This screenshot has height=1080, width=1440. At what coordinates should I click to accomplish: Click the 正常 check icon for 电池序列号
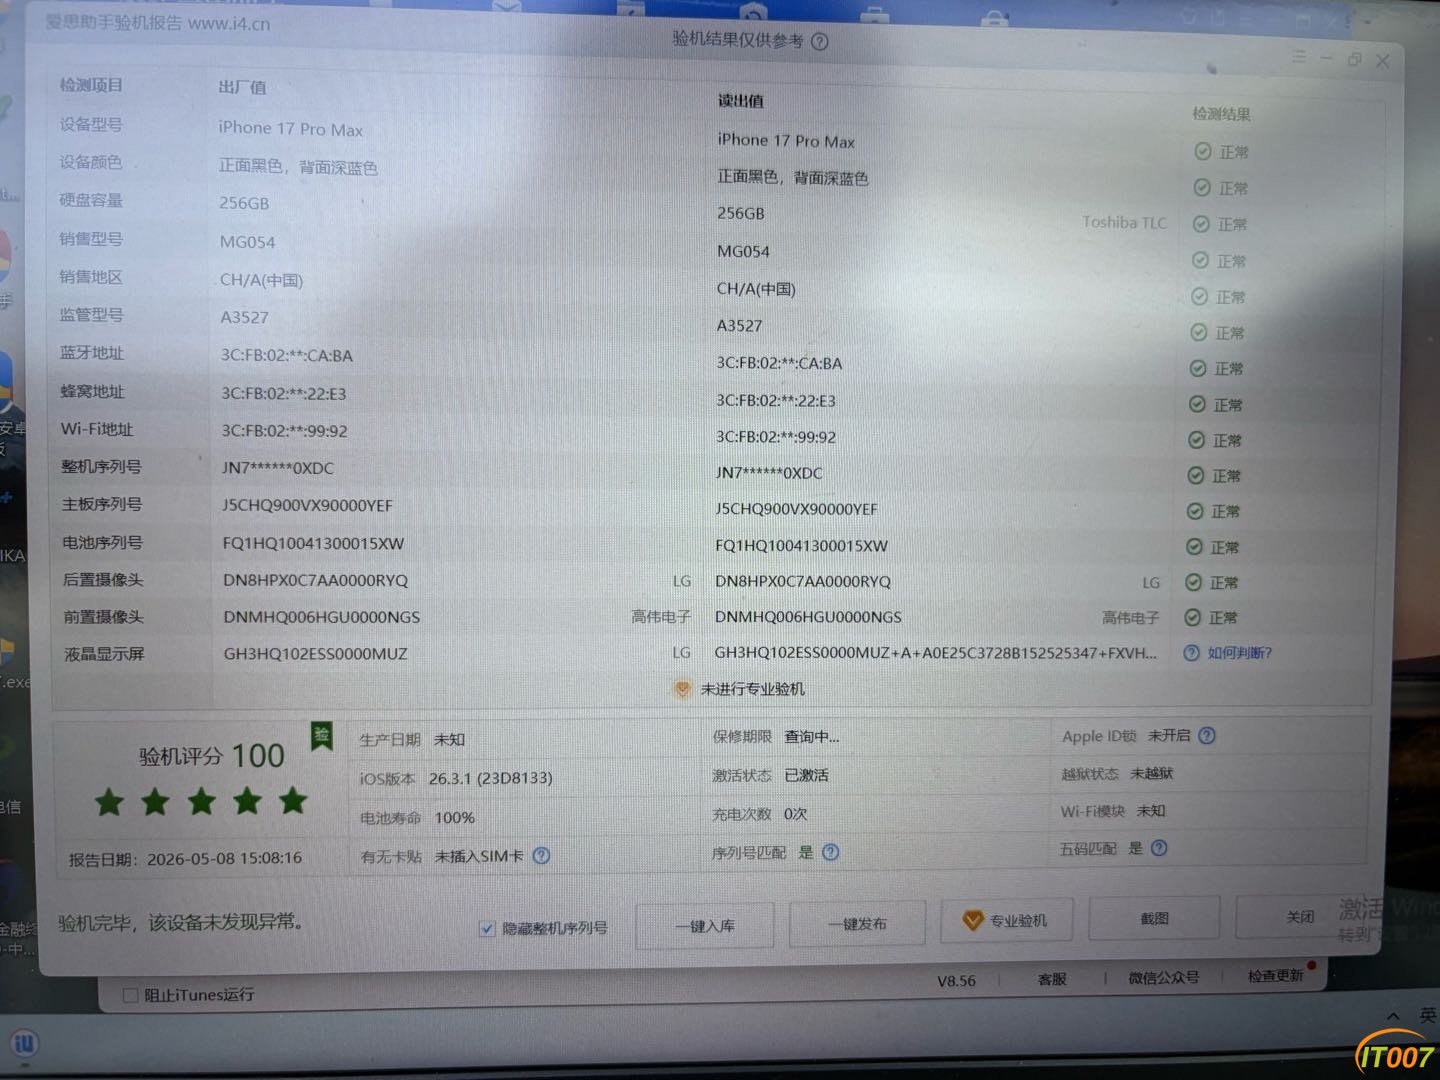coord(1193,547)
